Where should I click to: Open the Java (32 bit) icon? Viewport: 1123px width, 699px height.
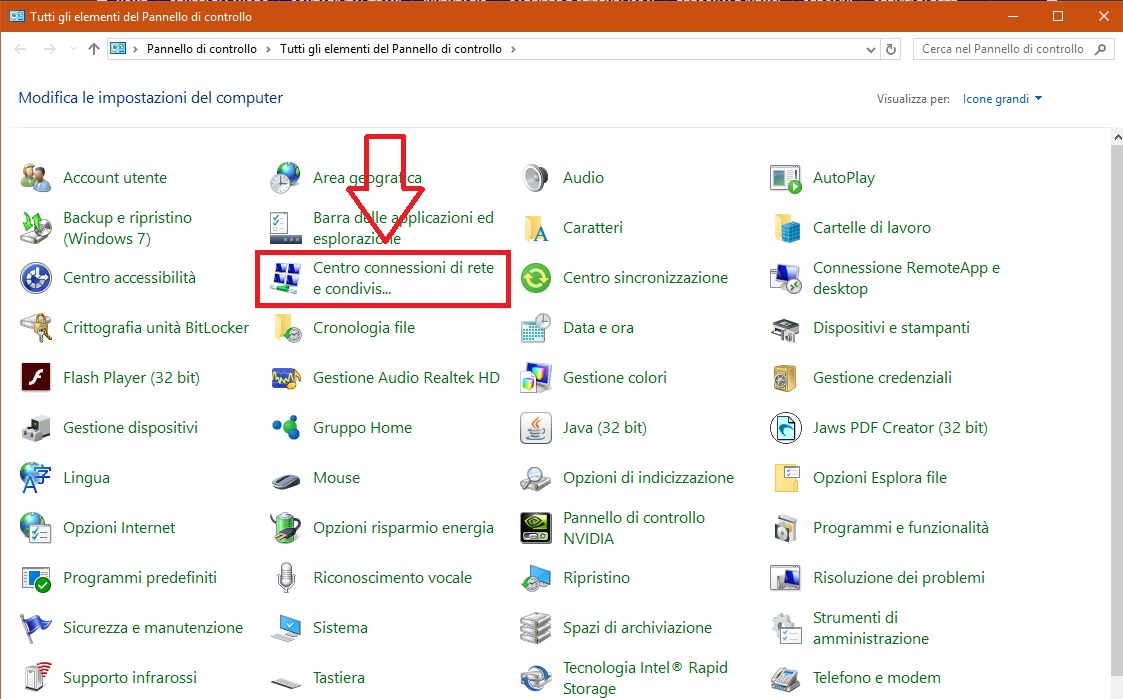coord(536,428)
